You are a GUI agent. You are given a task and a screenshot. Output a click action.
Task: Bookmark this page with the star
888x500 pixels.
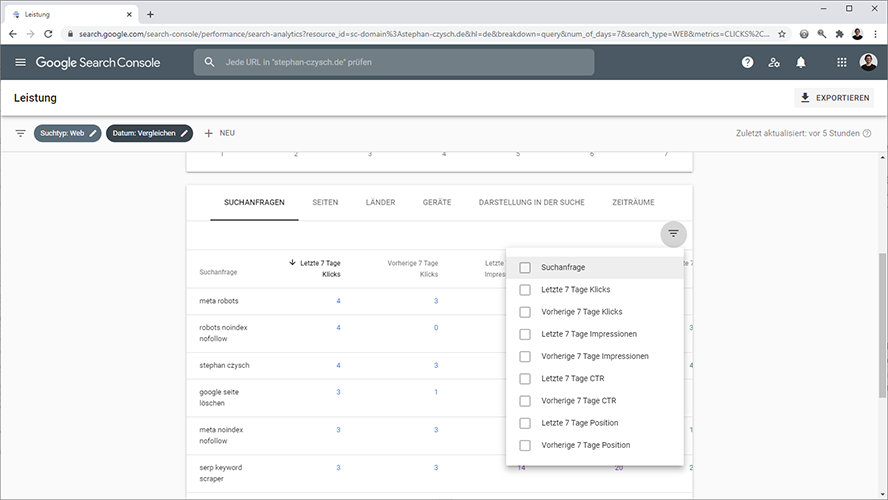[x=782, y=34]
